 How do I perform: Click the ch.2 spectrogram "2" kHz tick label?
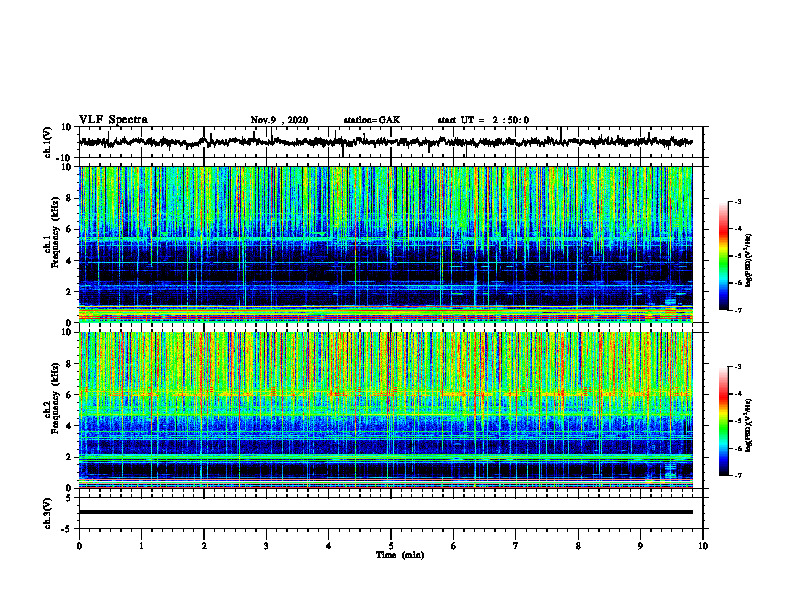pyautogui.click(x=69, y=457)
